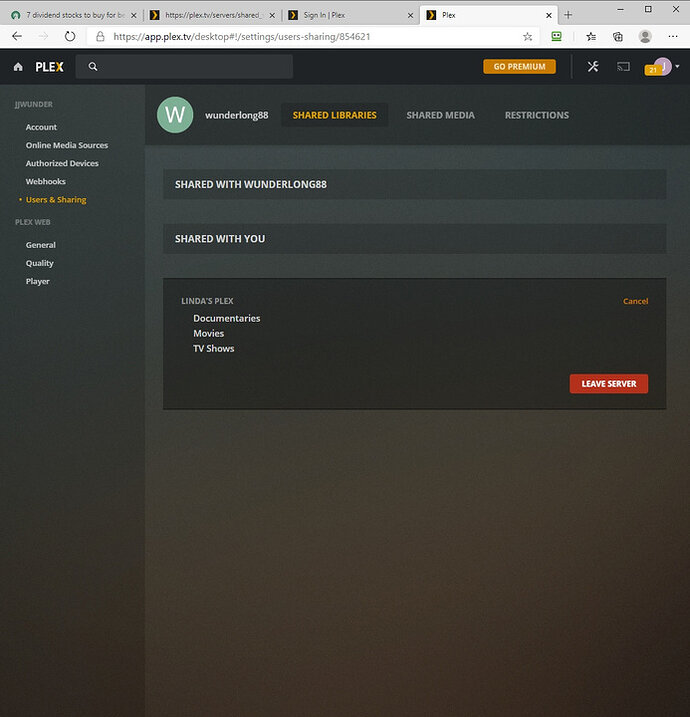Reload the page
690x717 pixels.
(70, 37)
